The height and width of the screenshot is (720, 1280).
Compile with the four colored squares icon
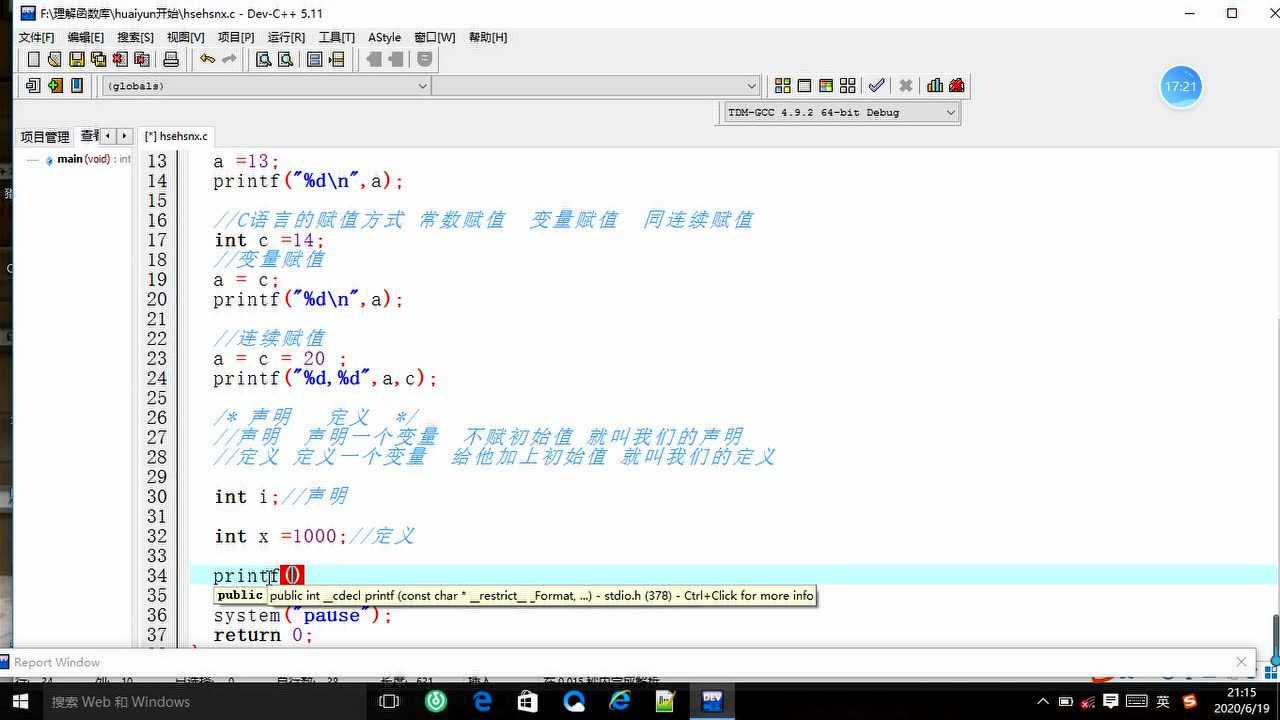coord(783,86)
